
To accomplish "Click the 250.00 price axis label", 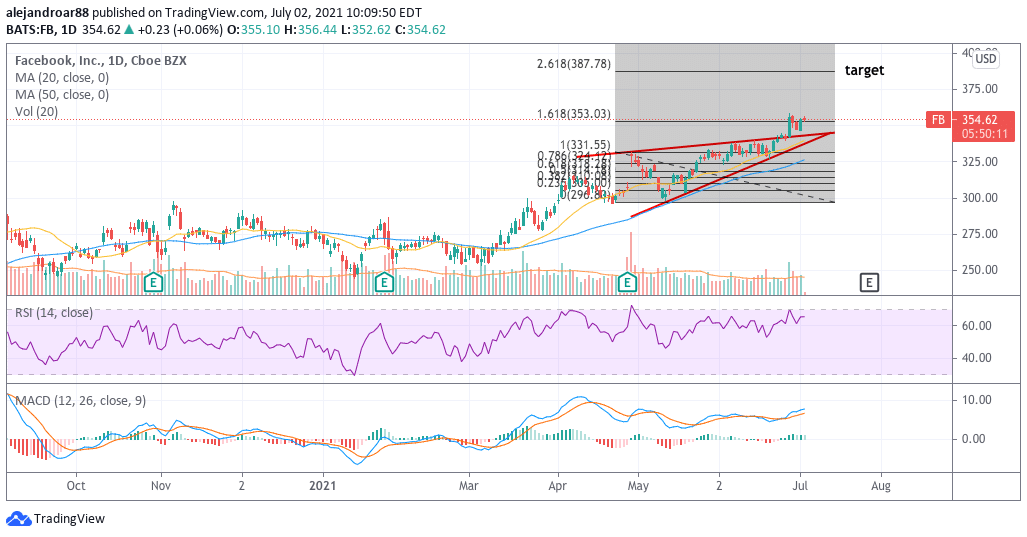I will click(x=980, y=270).
